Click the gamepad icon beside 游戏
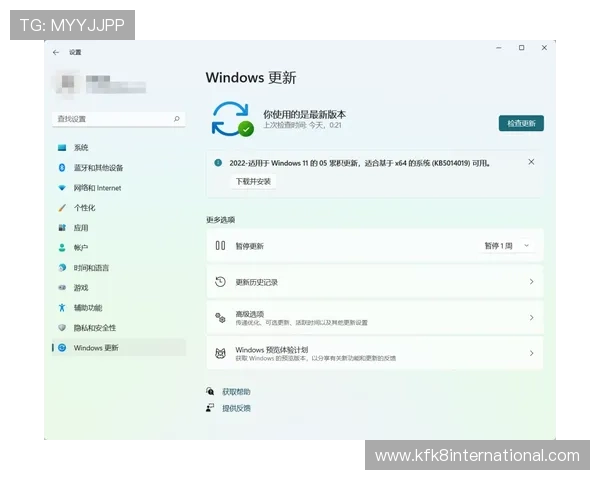600x480 pixels. click(62, 287)
